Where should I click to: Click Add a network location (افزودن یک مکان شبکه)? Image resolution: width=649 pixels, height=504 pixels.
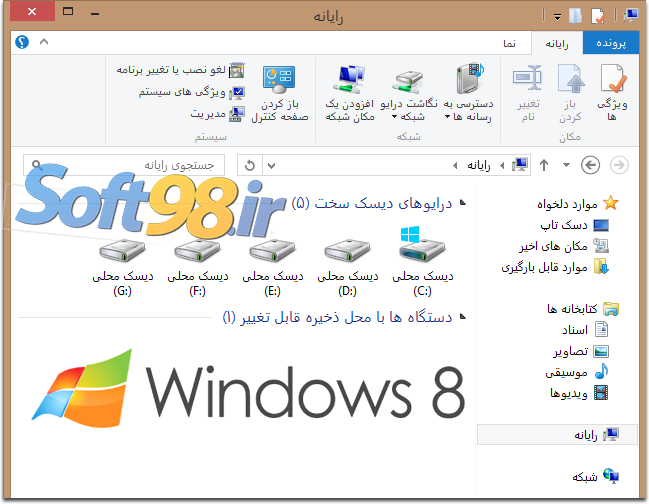pyautogui.click(x=350, y=92)
